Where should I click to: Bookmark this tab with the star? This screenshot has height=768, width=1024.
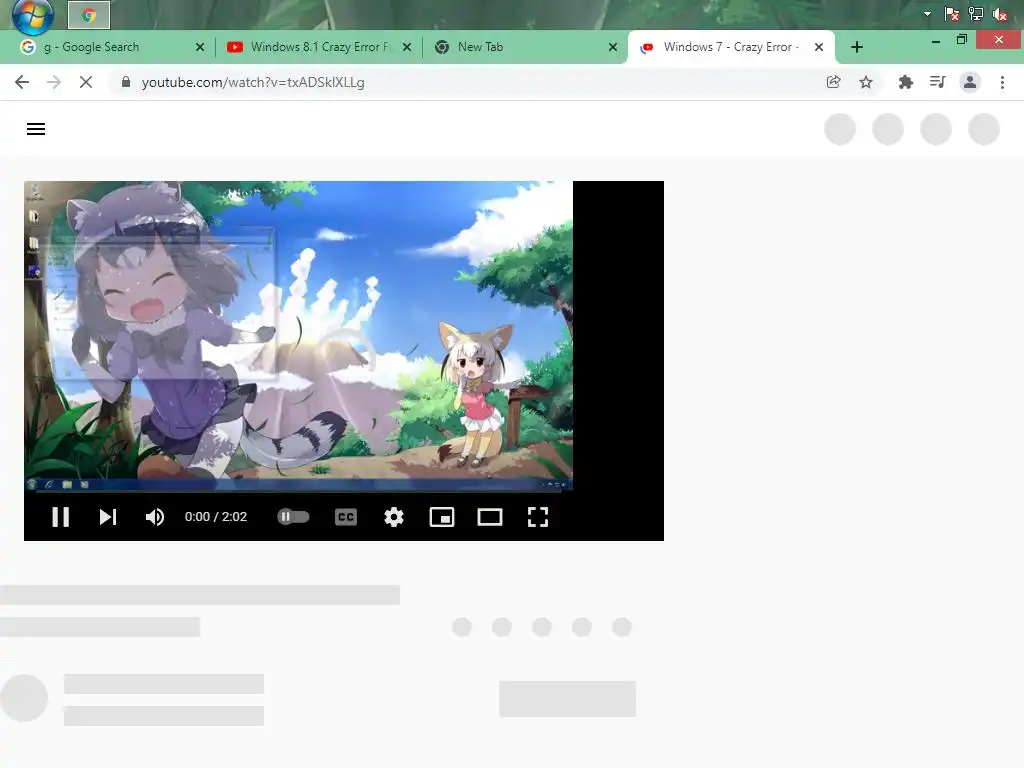pyautogui.click(x=866, y=82)
